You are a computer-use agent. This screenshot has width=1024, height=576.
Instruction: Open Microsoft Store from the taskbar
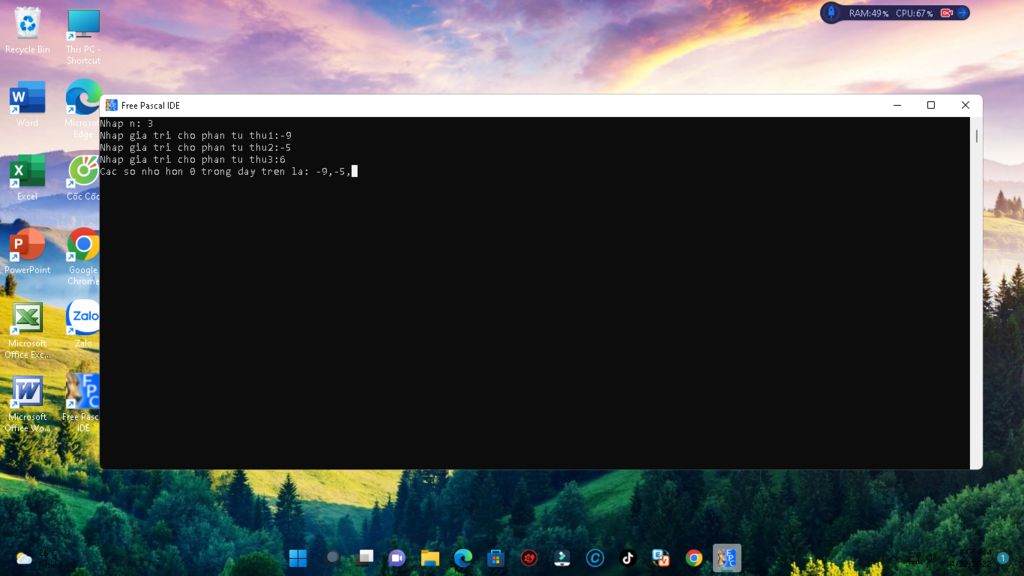[x=496, y=558]
